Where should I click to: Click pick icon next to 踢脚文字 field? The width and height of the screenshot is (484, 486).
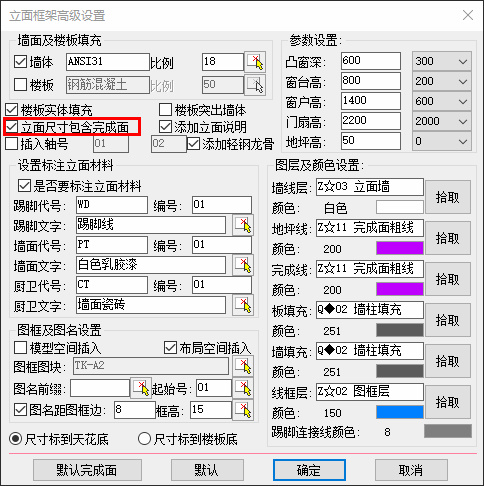243,225
